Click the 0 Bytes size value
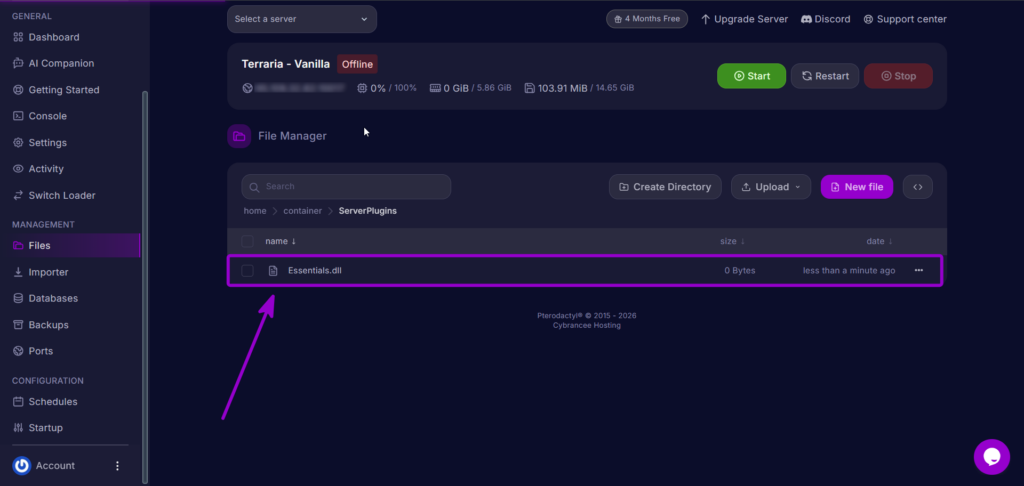The width and height of the screenshot is (1024, 486). coord(740,270)
